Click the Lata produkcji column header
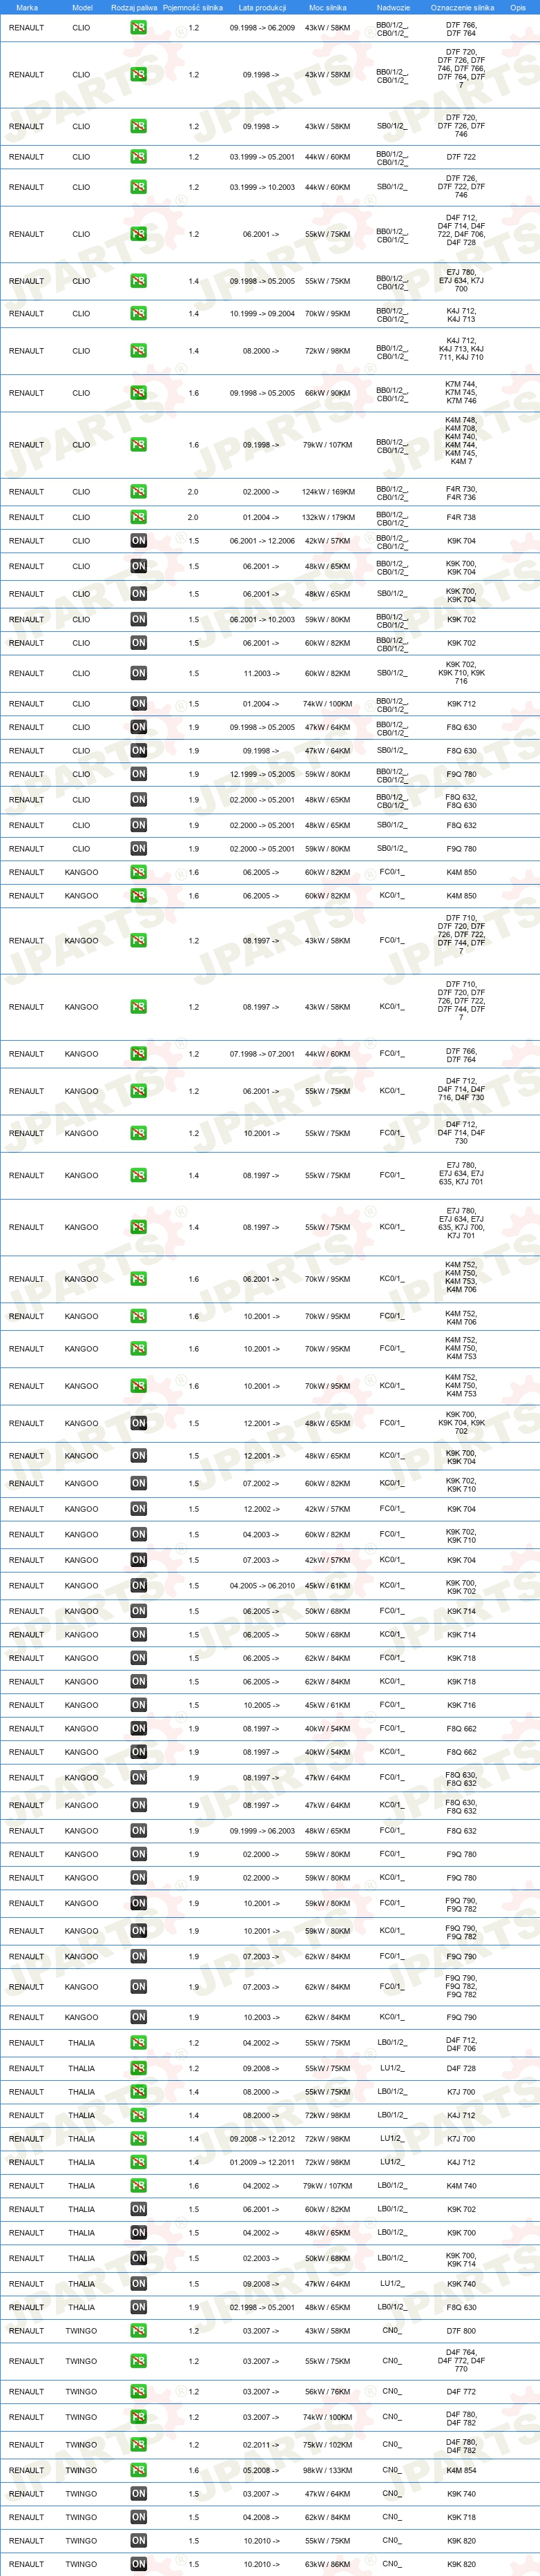Screen dimensions: 540x2576 pos(262,7)
